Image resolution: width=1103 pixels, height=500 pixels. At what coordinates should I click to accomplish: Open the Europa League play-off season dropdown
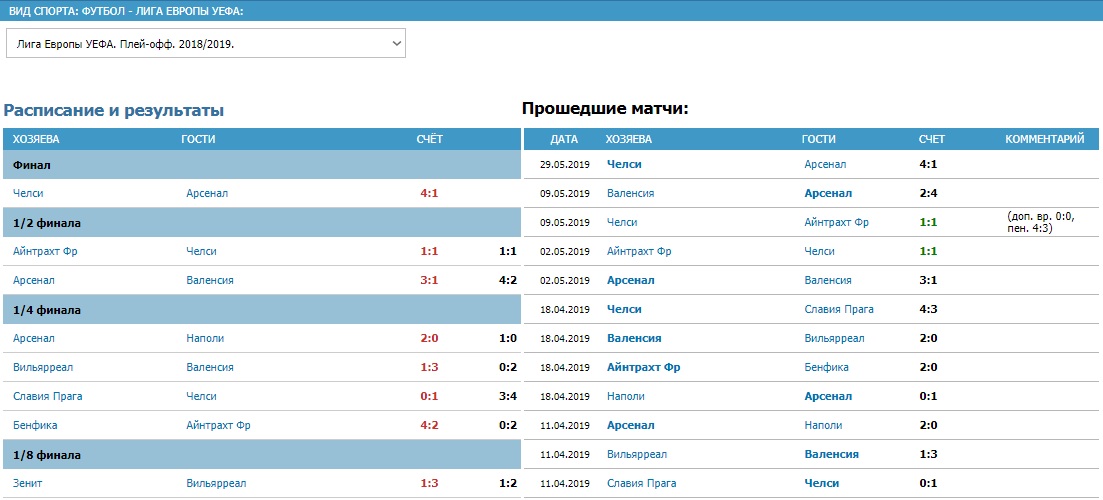pyautogui.click(x=206, y=43)
